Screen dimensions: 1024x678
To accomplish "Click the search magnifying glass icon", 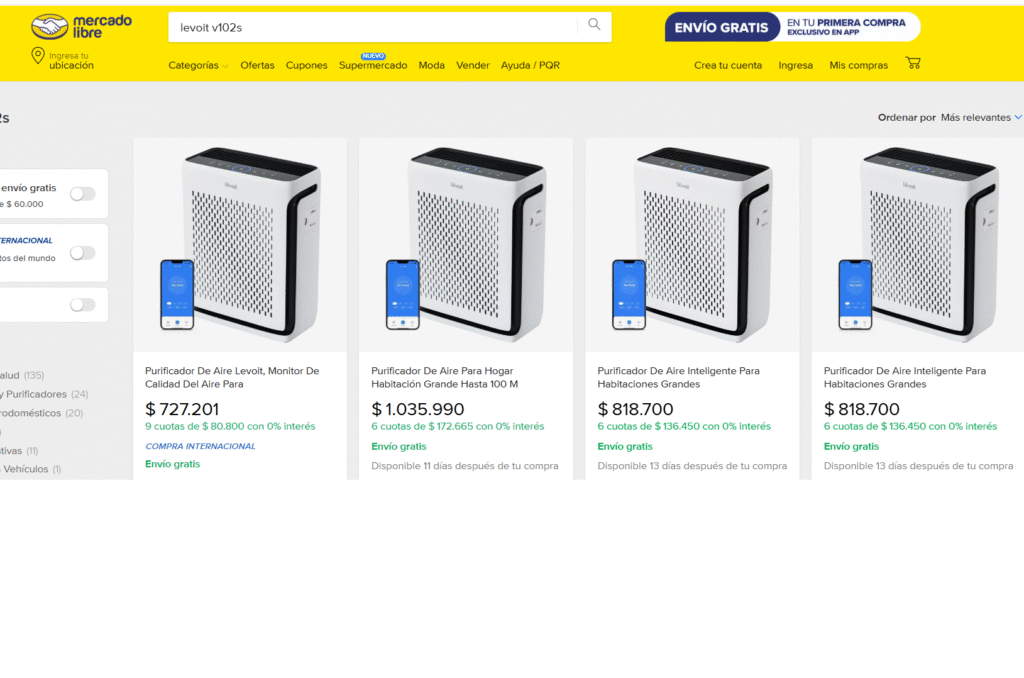I will point(594,26).
